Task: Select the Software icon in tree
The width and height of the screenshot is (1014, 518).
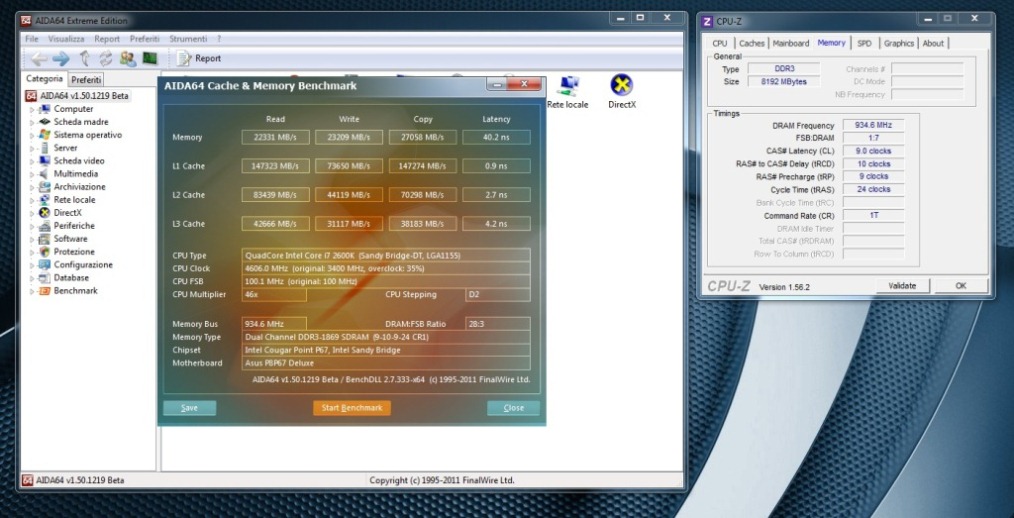Action: (x=44, y=239)
